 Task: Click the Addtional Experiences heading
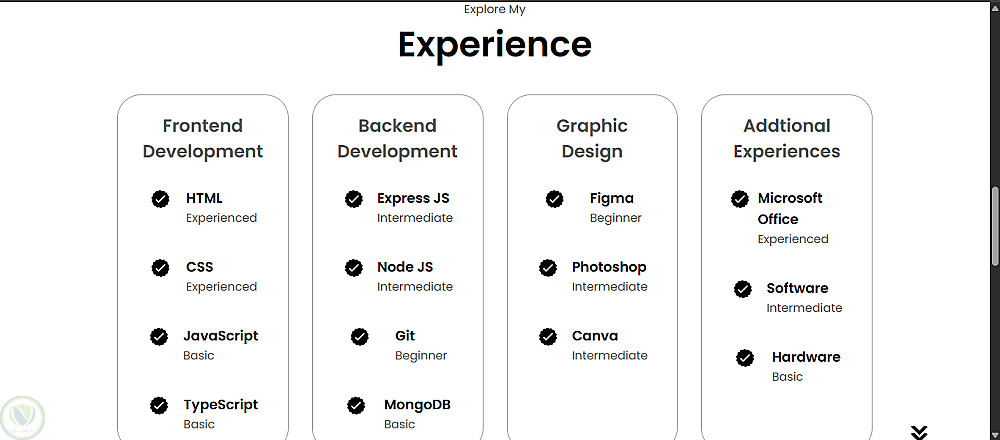[787, 138]
